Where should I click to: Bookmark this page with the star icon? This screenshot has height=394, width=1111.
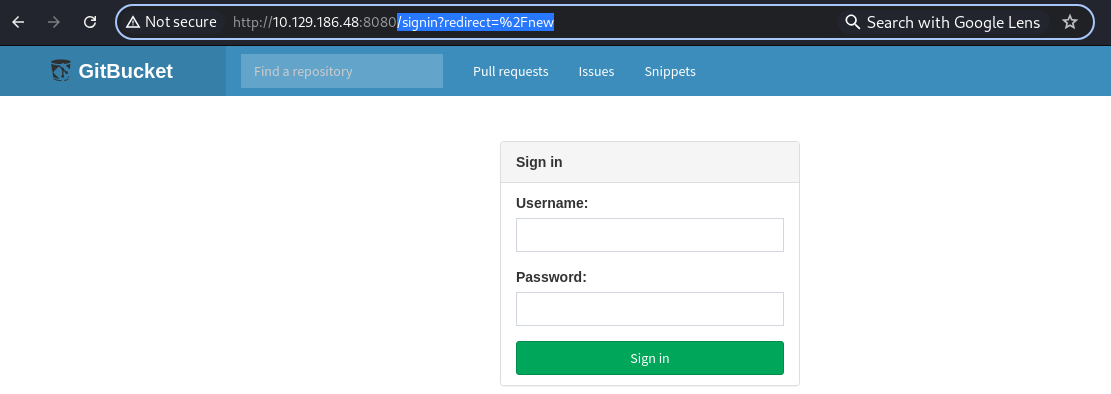(x=1070, y=22)
